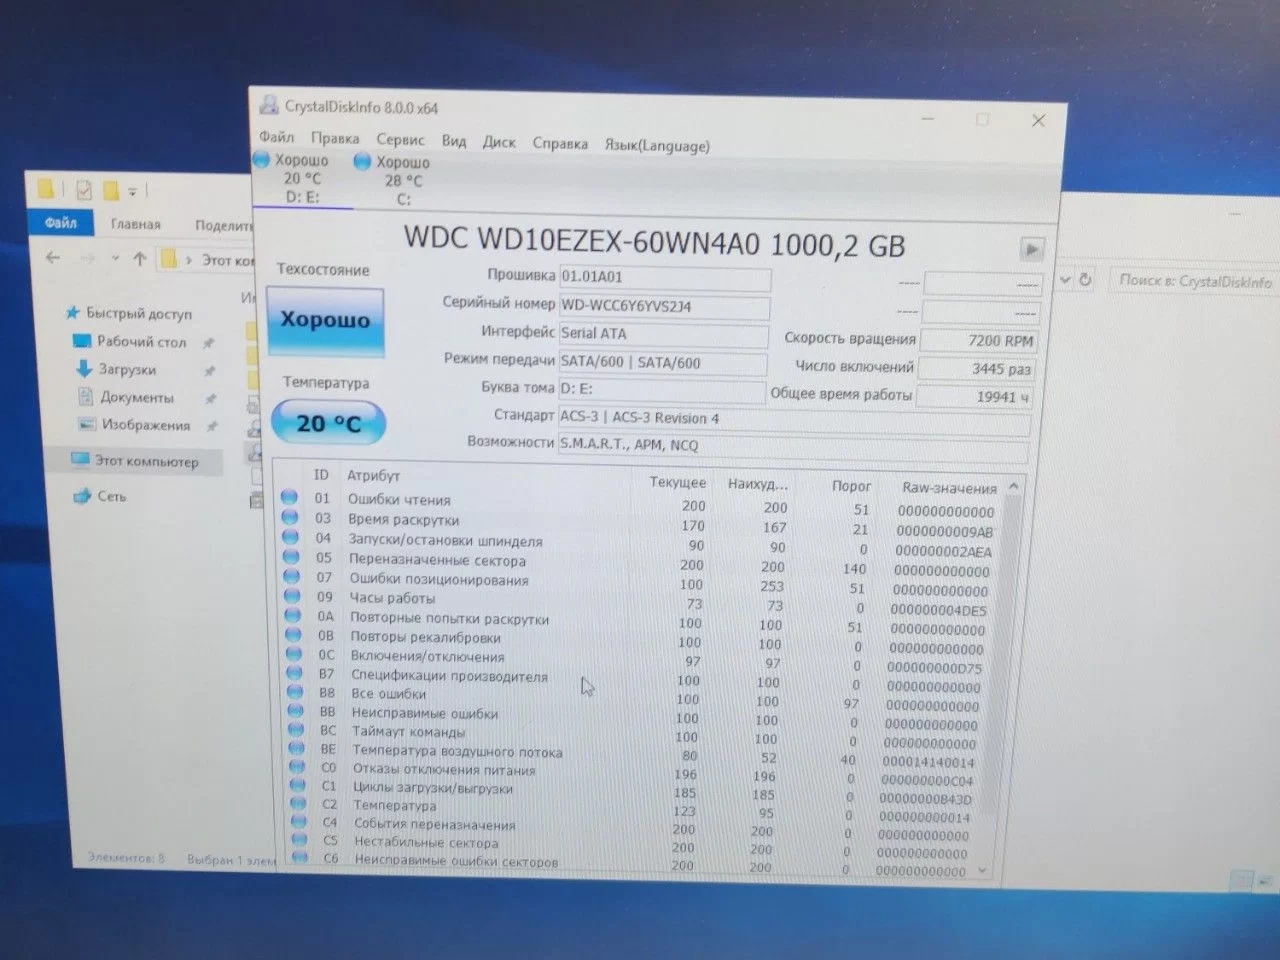Click the Текущее column header

click(677, 482)
